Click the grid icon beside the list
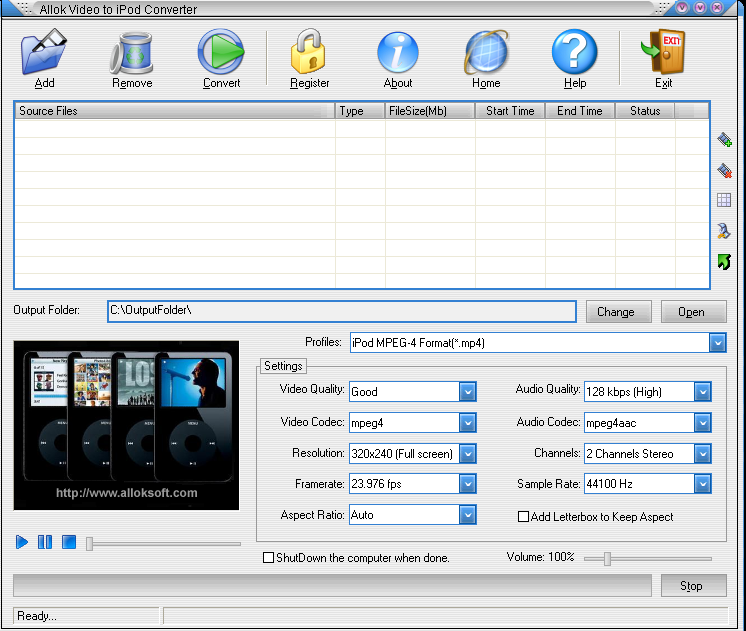The image size is (746, 631). click(724, 200)
